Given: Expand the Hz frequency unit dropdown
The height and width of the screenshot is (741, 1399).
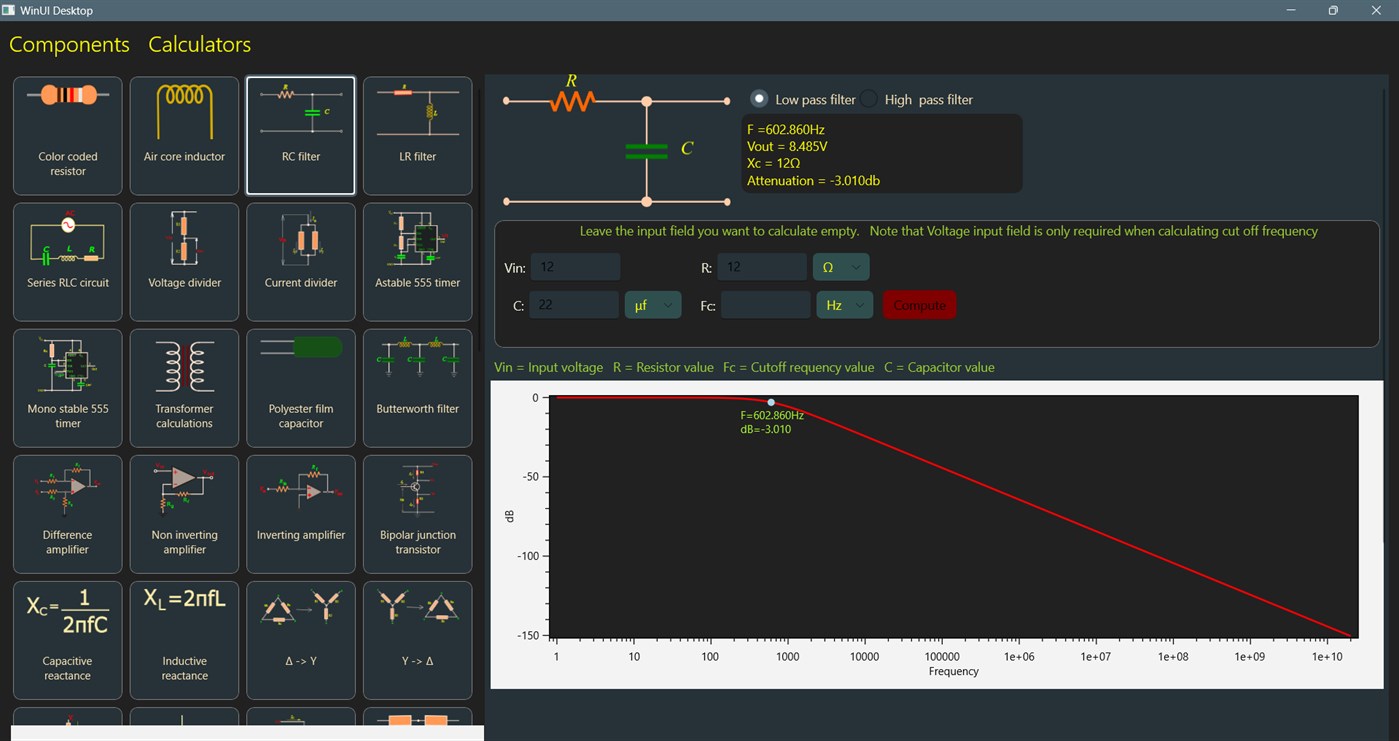Looking at the screenshot, I should pyautogui.click(x=845, y=305).
